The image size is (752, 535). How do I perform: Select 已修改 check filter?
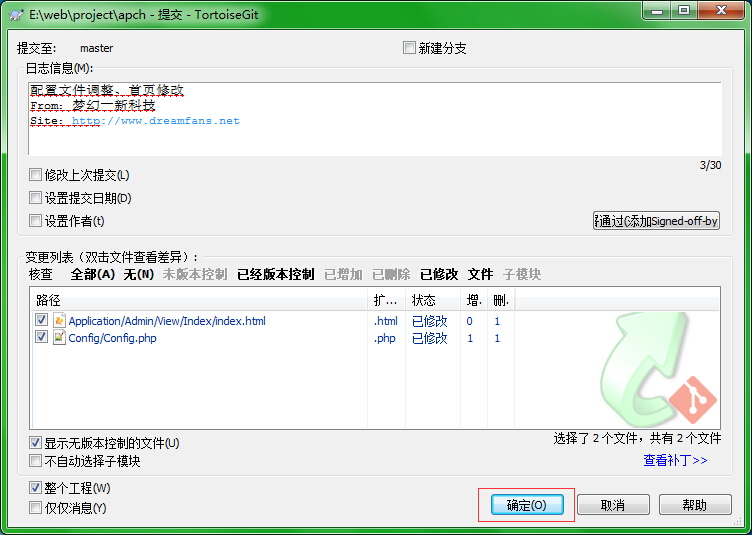coord(439,274)
